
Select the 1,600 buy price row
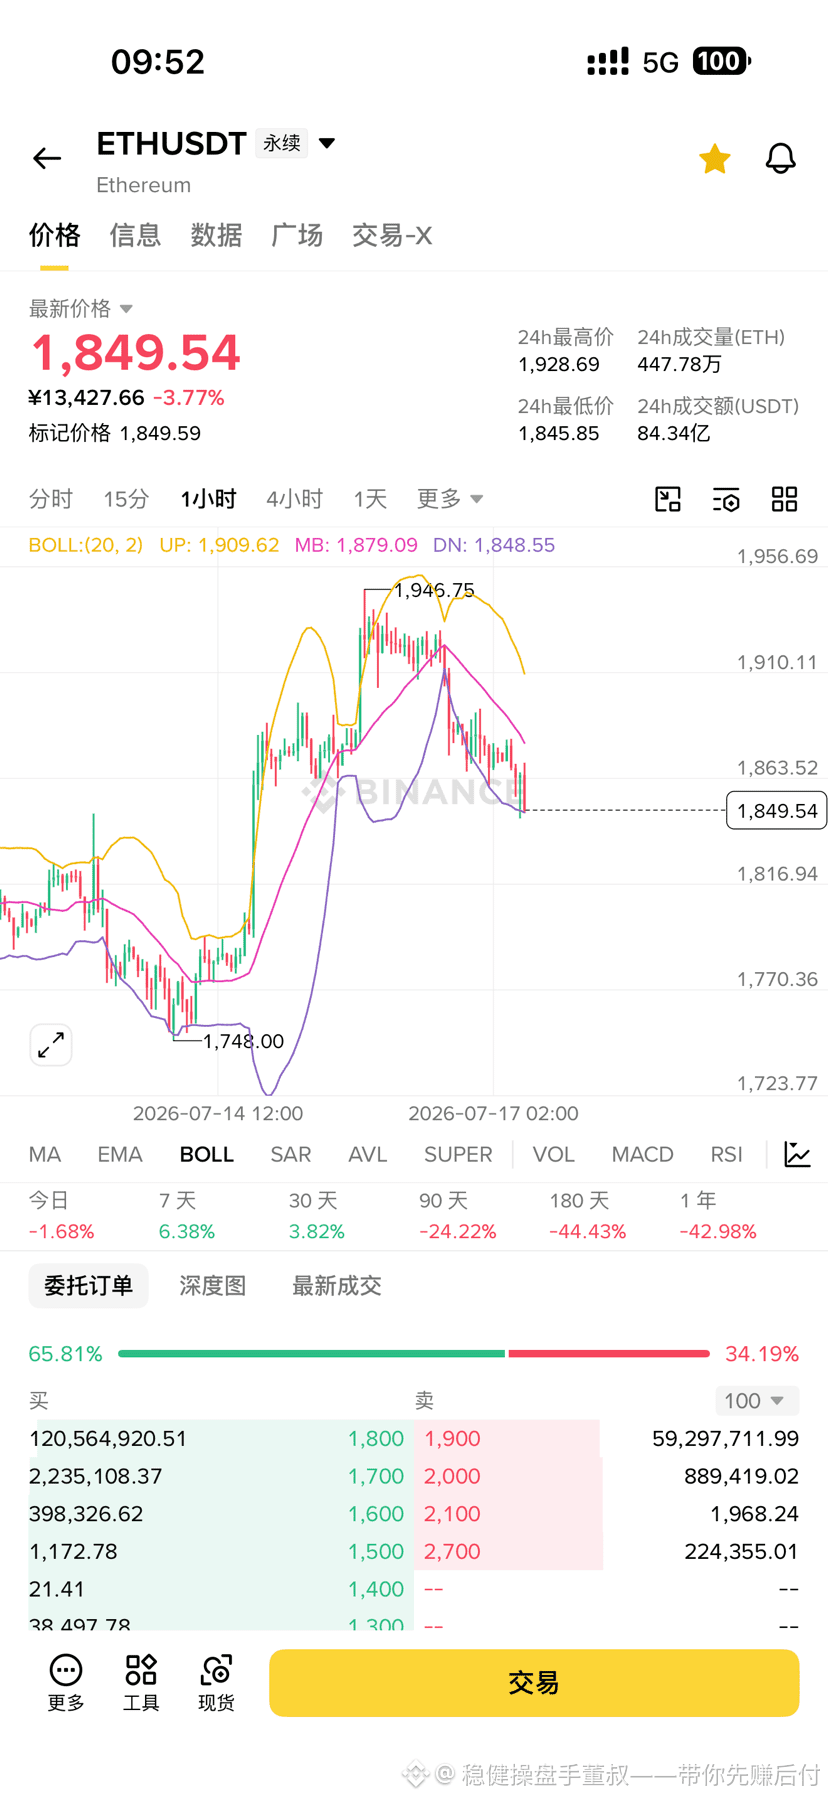[221, 1514]
